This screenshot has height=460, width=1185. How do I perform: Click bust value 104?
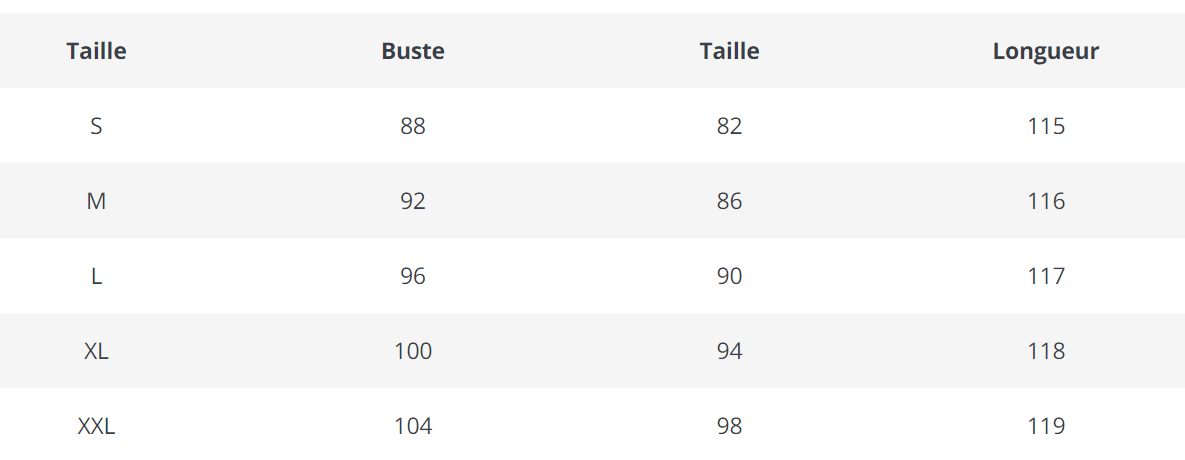pyautogui.click(x=413, y=426)
